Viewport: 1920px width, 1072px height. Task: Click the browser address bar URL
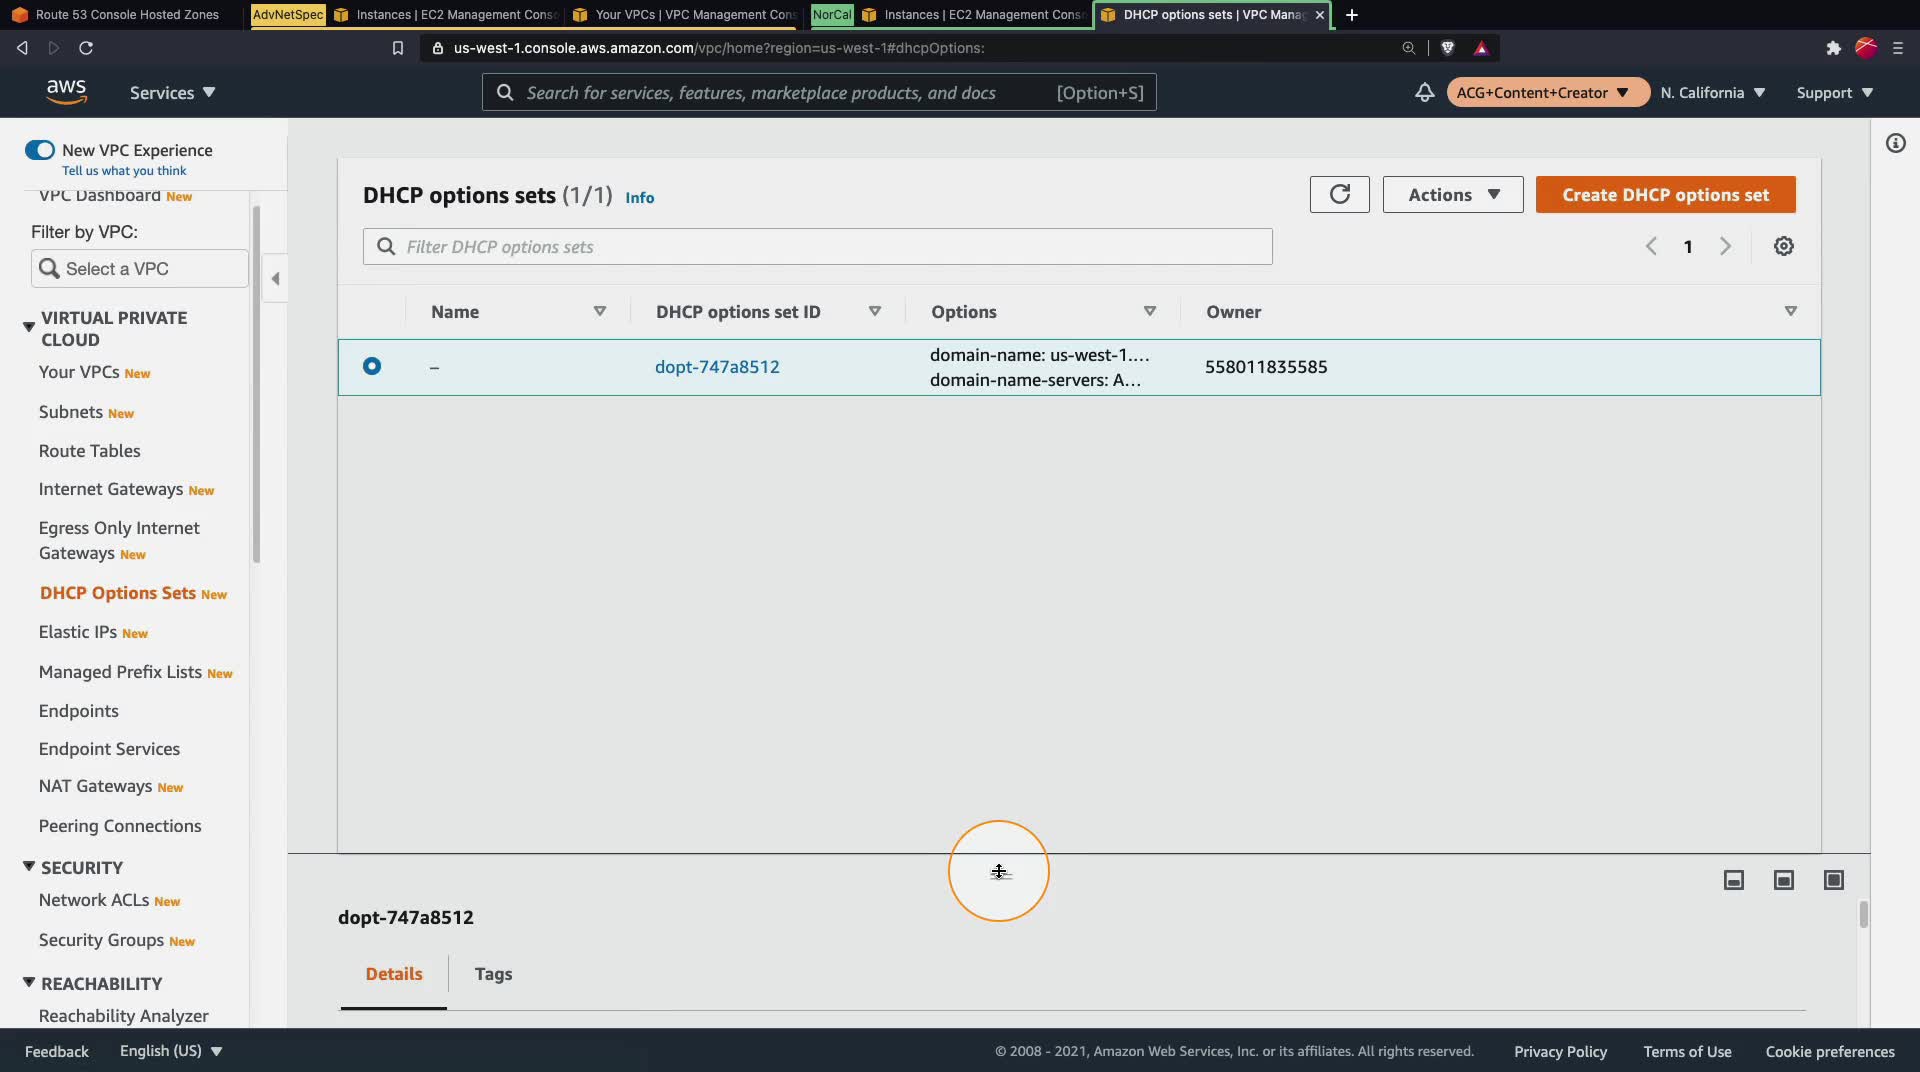pos(719,48)
